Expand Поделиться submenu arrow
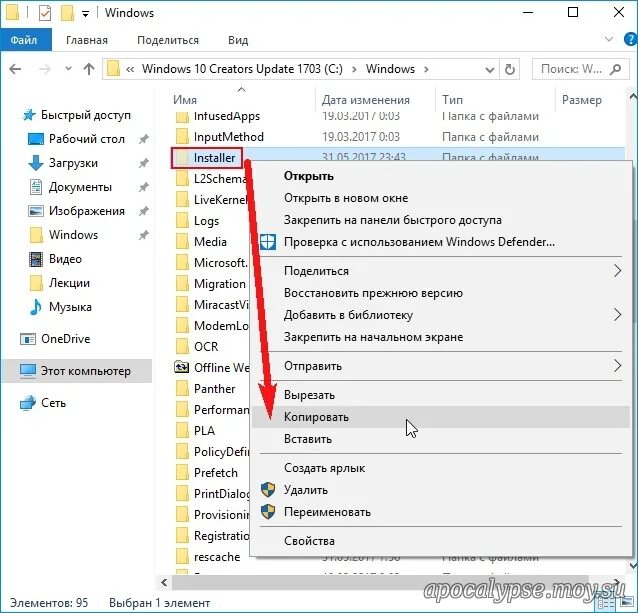The image size is (638, 613). 618,271
